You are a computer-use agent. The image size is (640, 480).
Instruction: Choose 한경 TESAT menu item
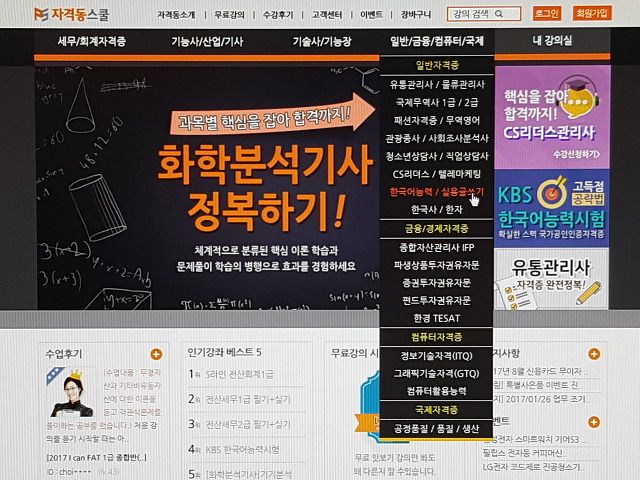[x=437, y=318]
